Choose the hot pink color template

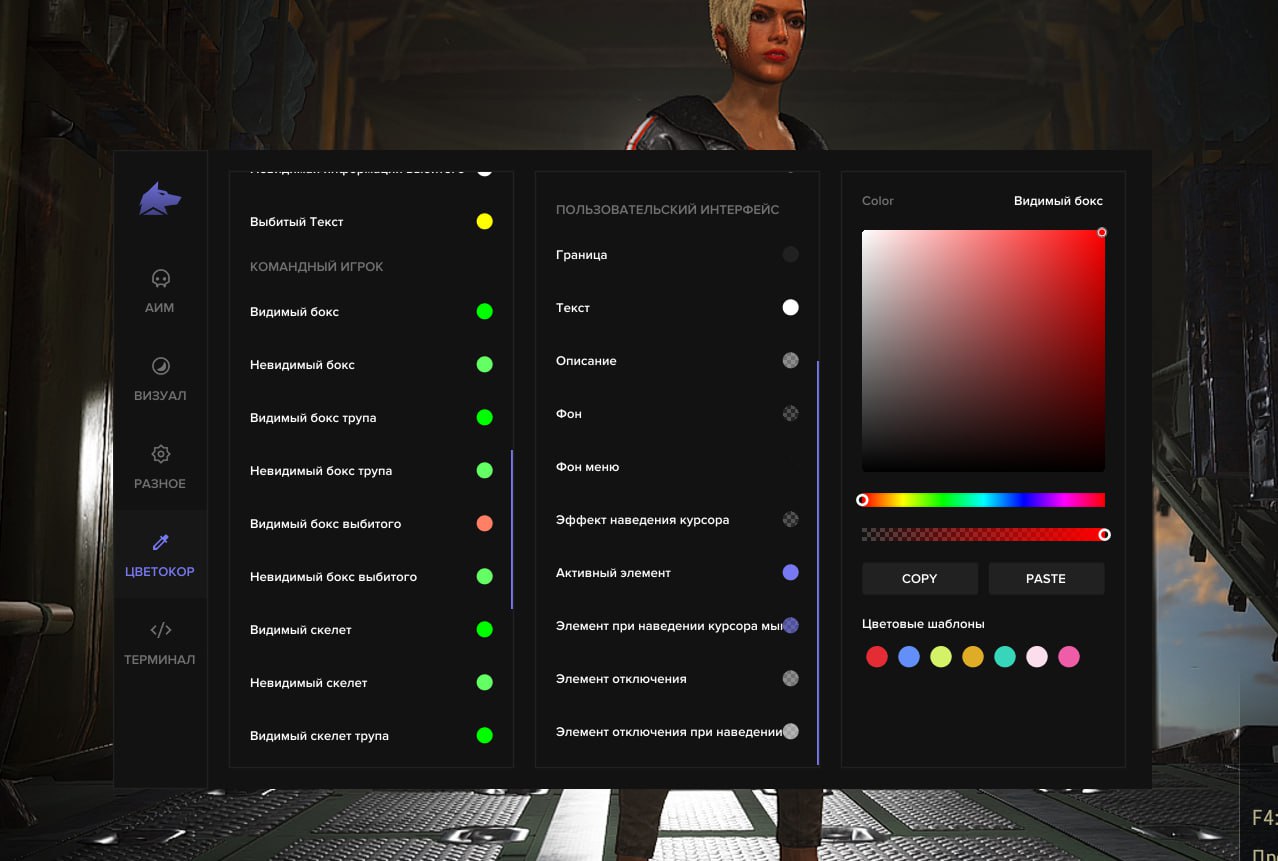coord(1069,657)
